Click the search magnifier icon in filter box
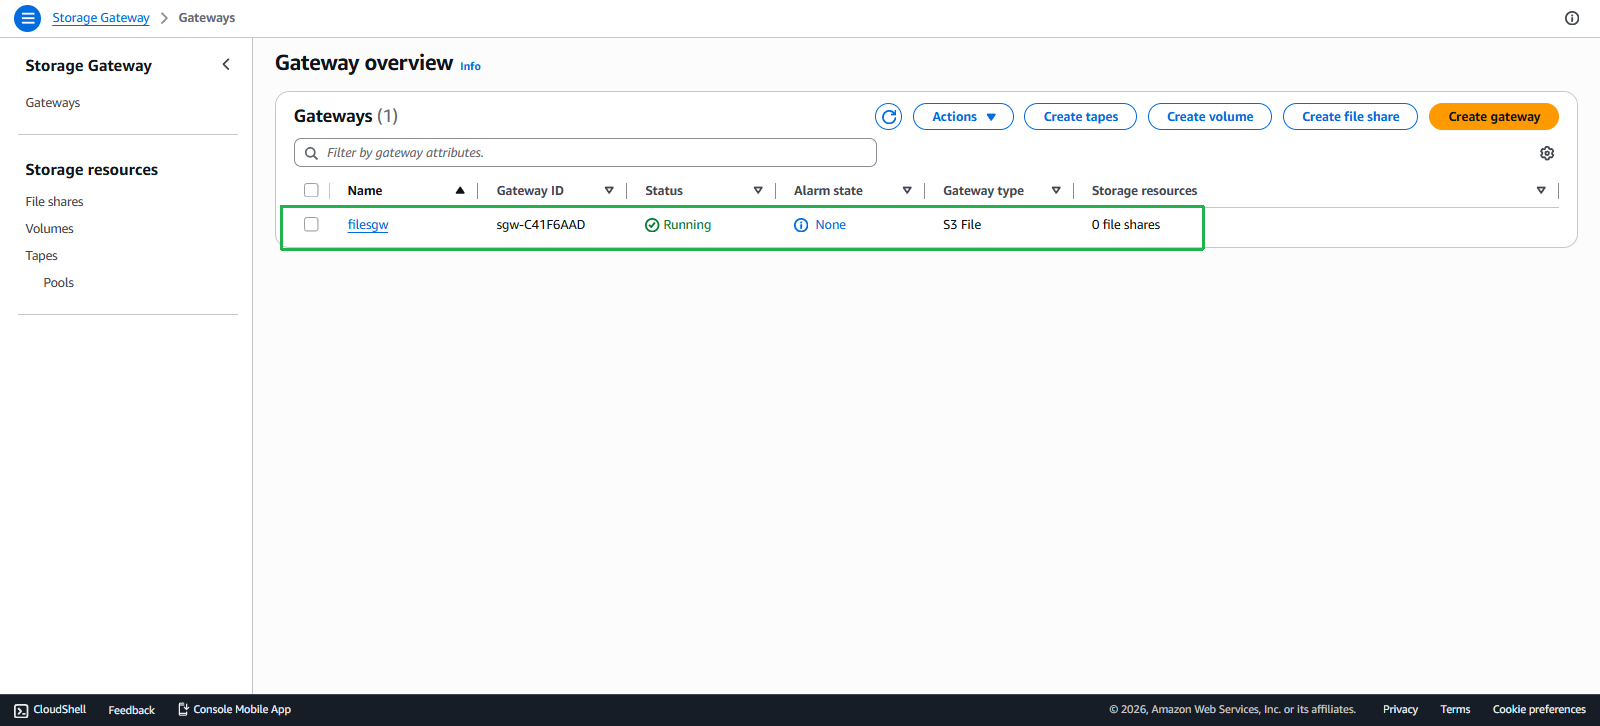 pyautogui.click(x=311, y=153)
